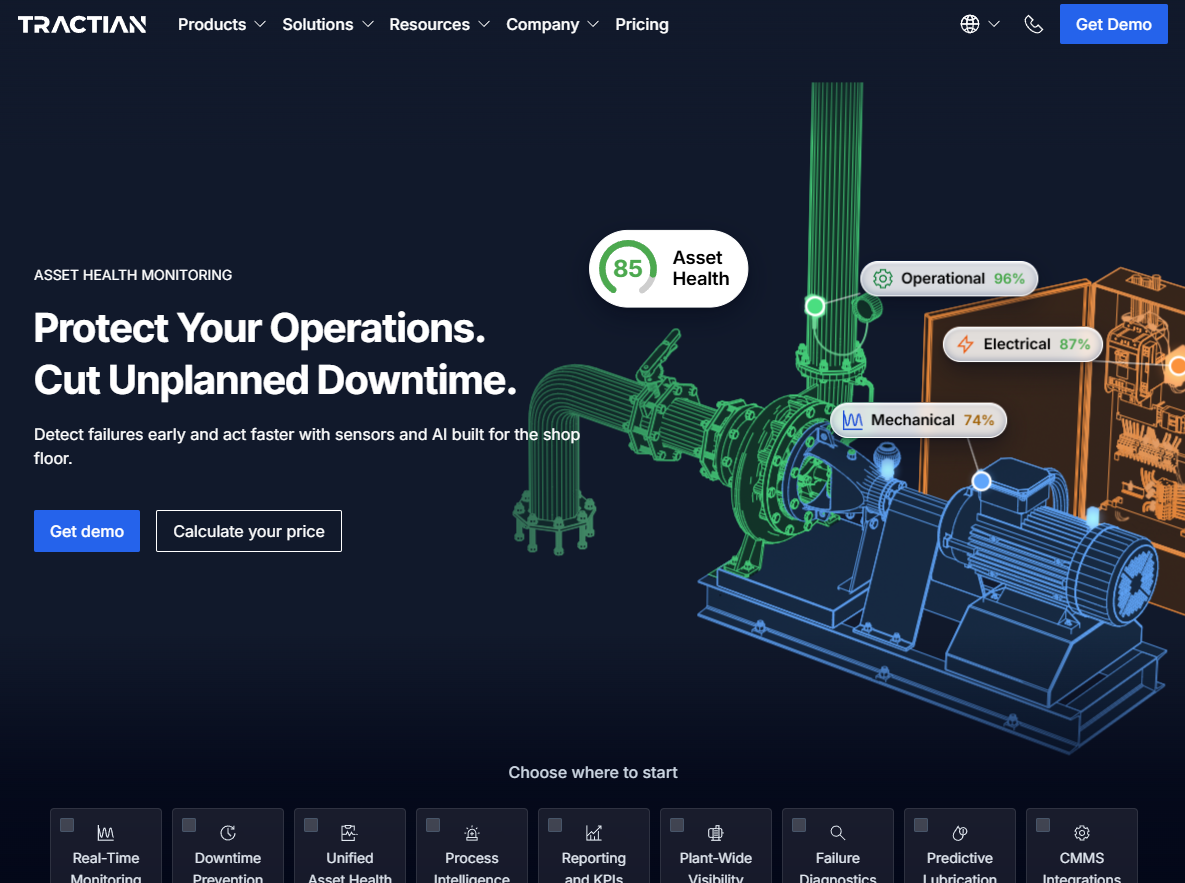The image size is (1185, 883).
Task: Open the language globe selector
Action: click(970, 24)
